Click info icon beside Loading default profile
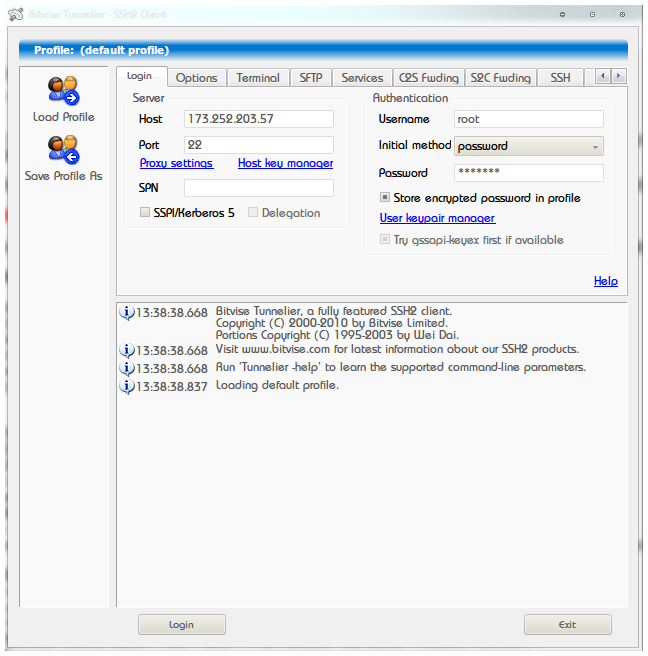 point(127,386)
